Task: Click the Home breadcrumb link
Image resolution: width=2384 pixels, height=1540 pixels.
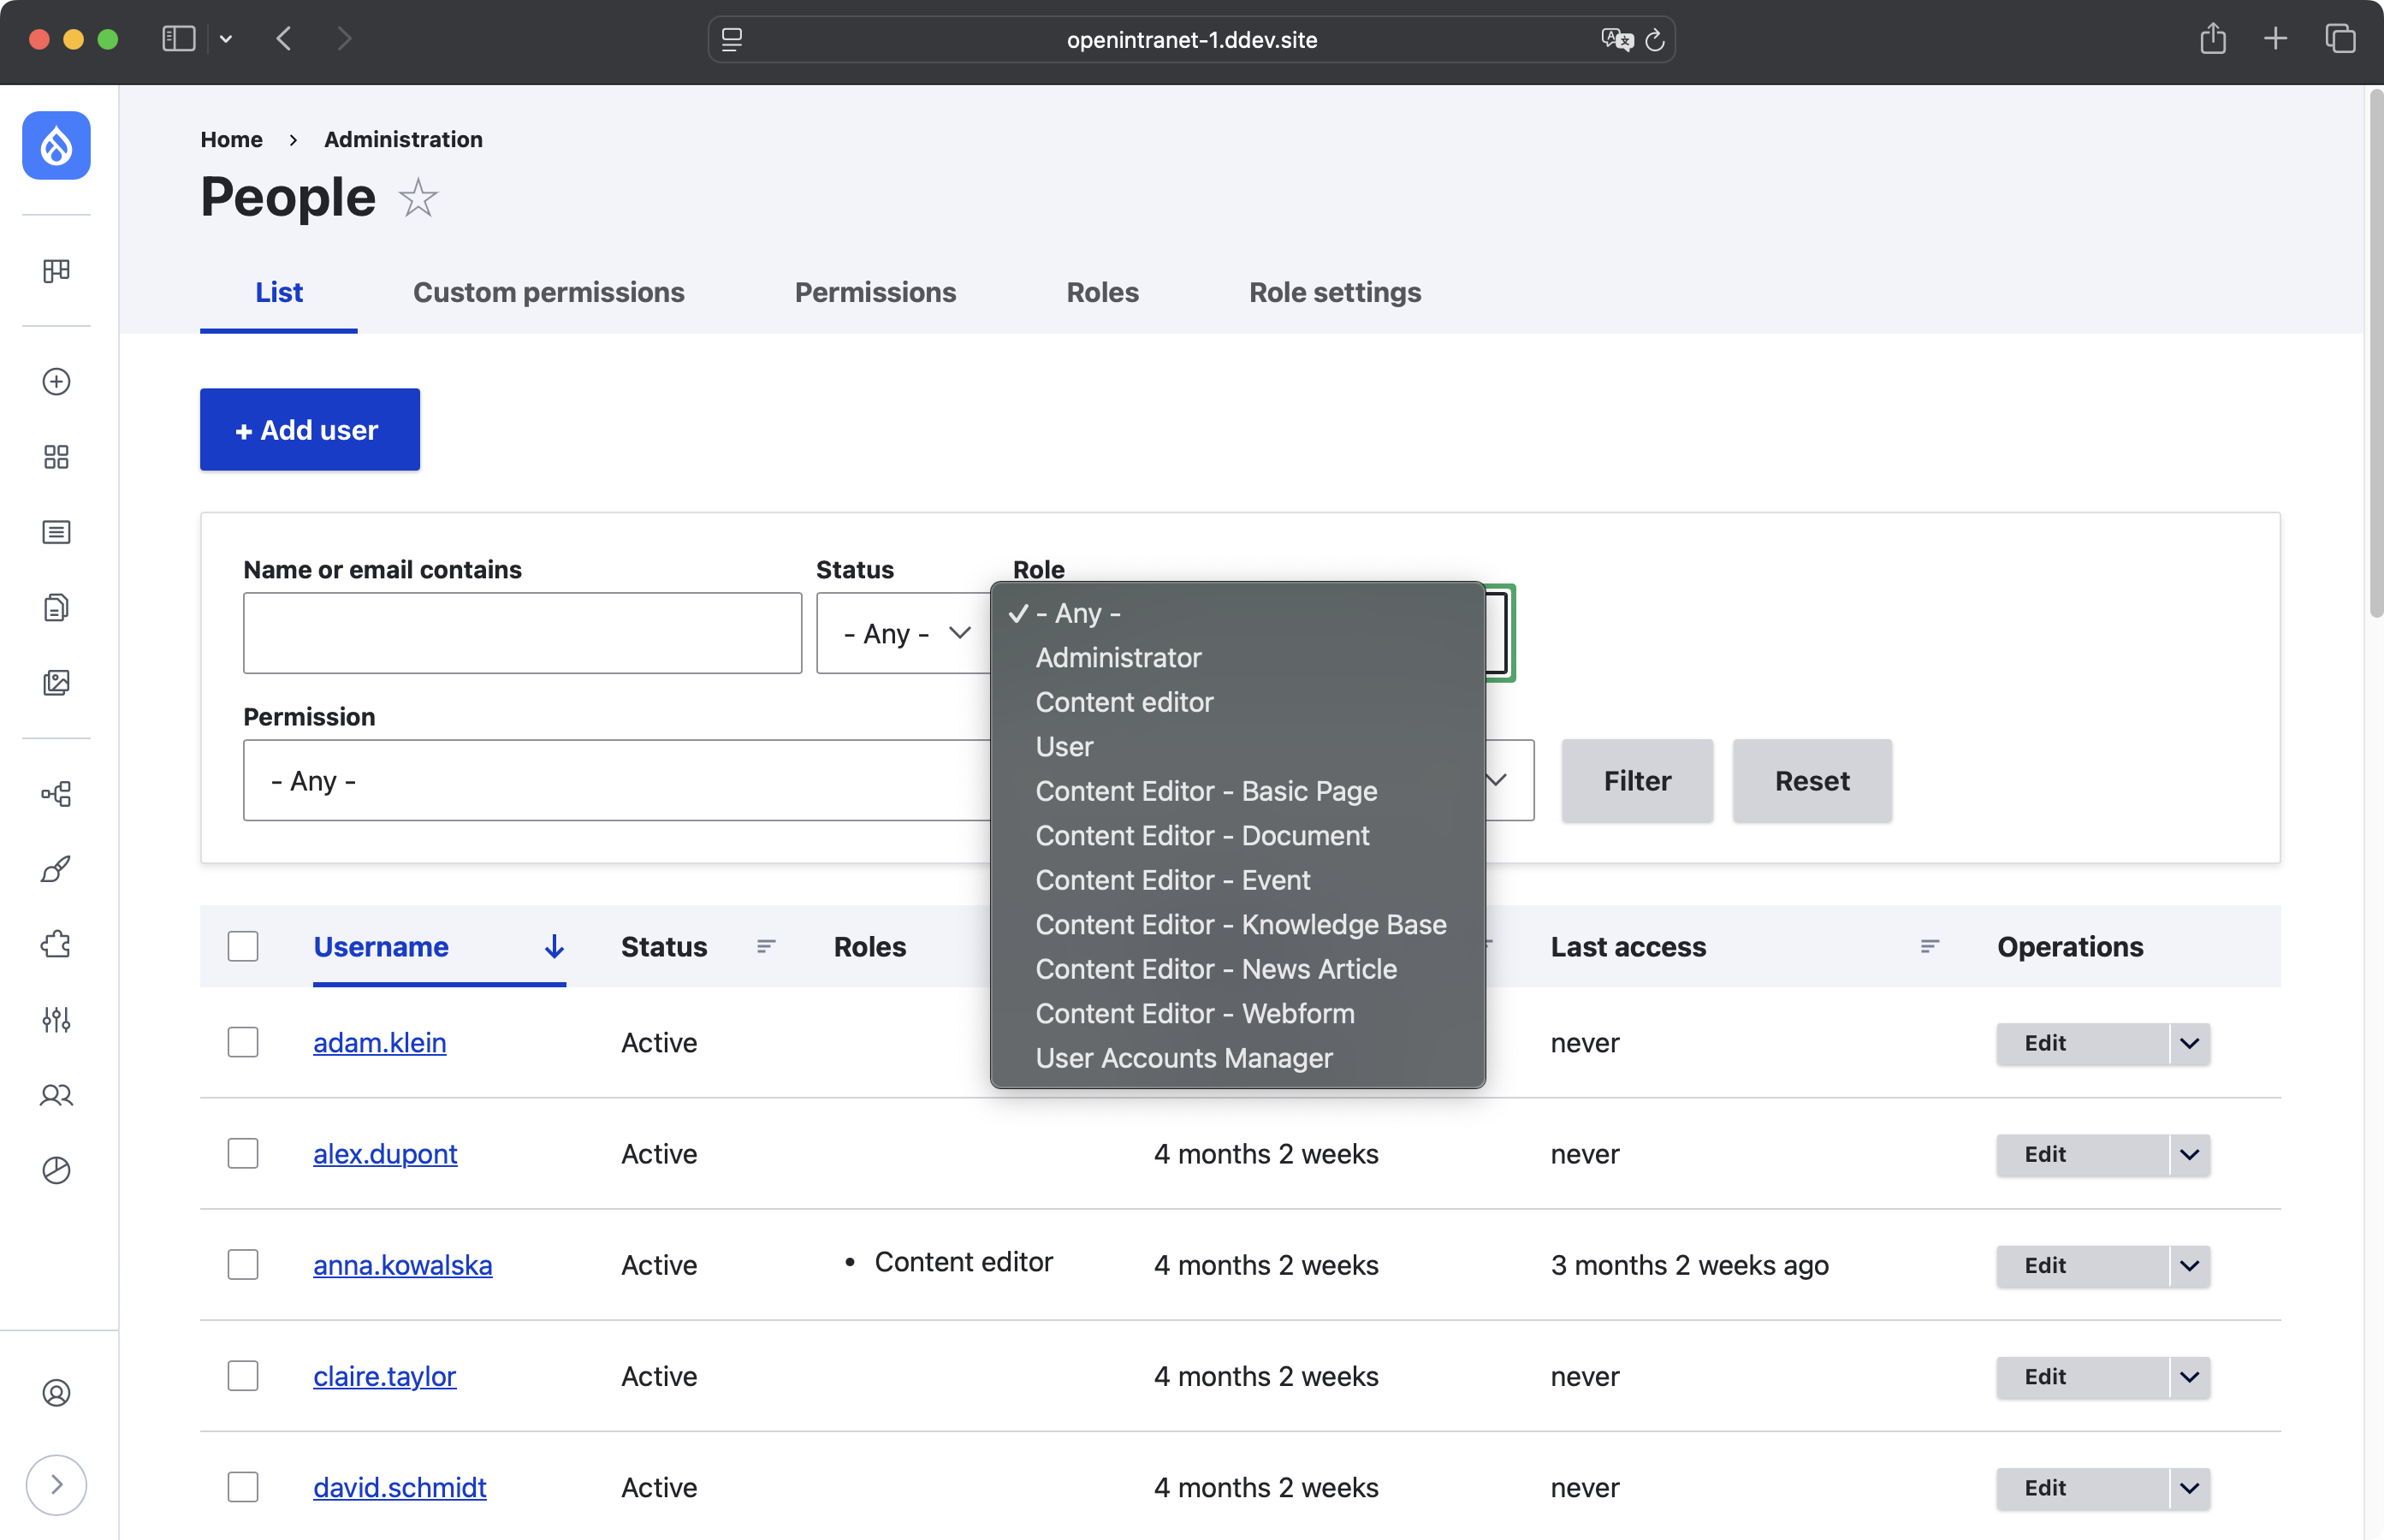Action: coord(231,139)
